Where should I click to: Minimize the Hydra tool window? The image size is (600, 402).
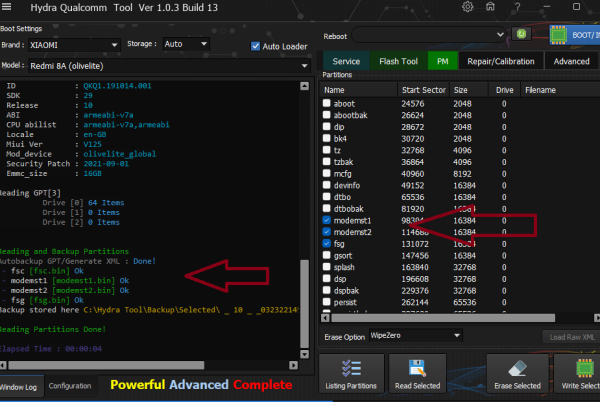(546, 7)
